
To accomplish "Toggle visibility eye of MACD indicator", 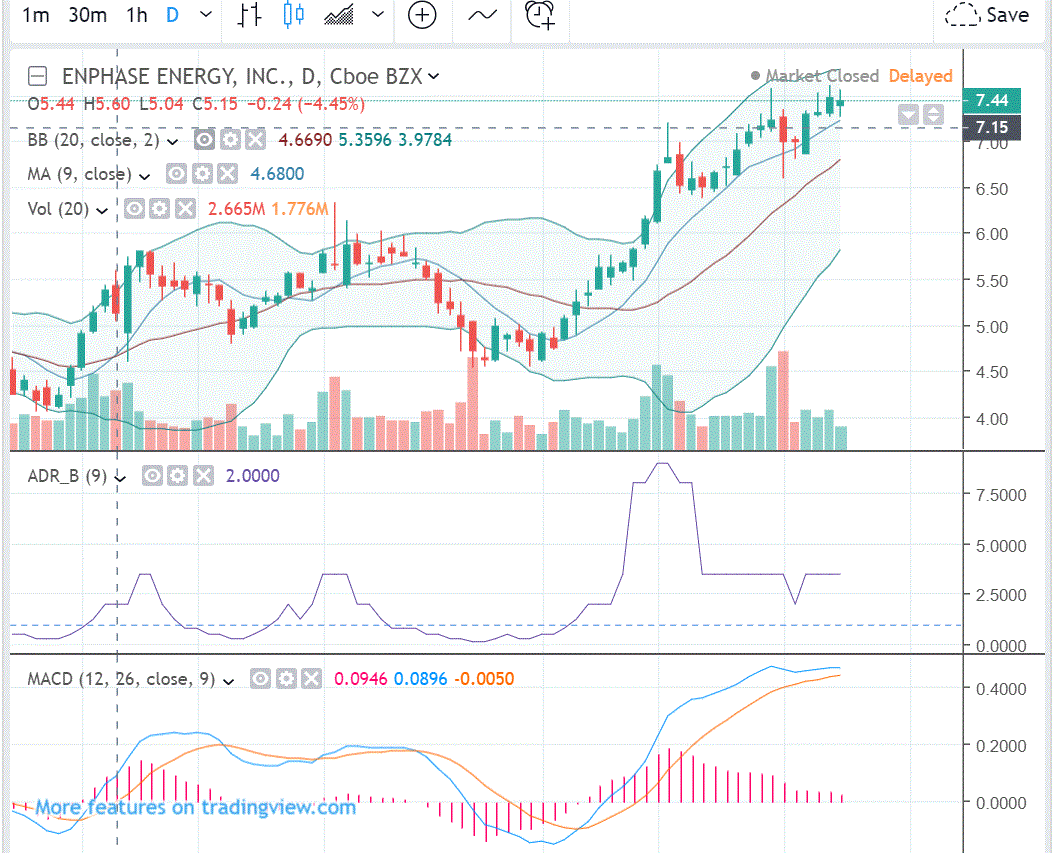I will [x=261, y=678].
